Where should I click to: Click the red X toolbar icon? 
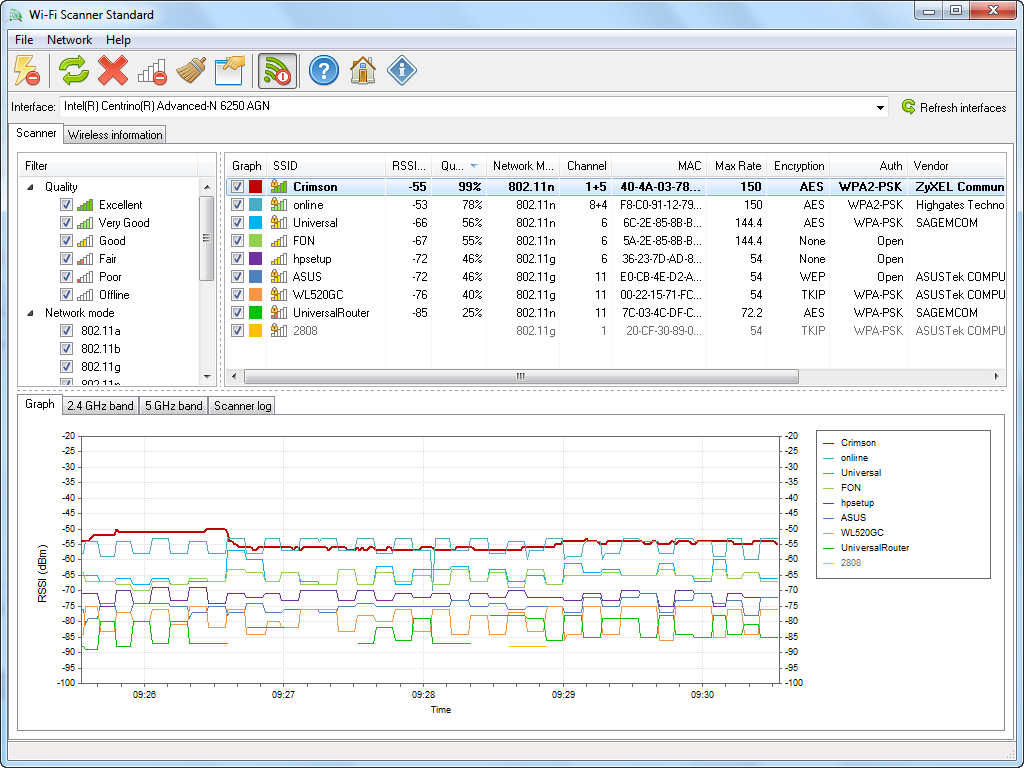coord(113,70)
